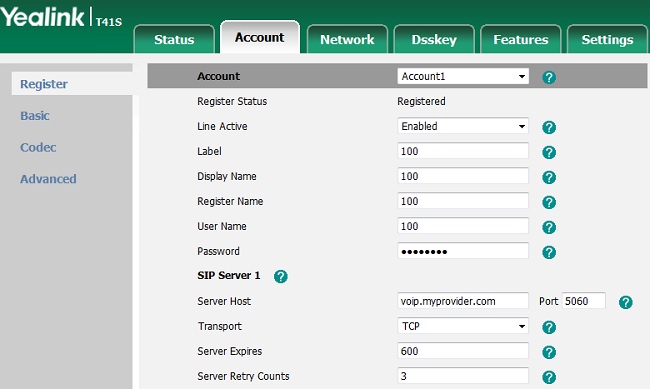
Task: Select the Advanced sidebar link
Action: click(x=48, y=179)
